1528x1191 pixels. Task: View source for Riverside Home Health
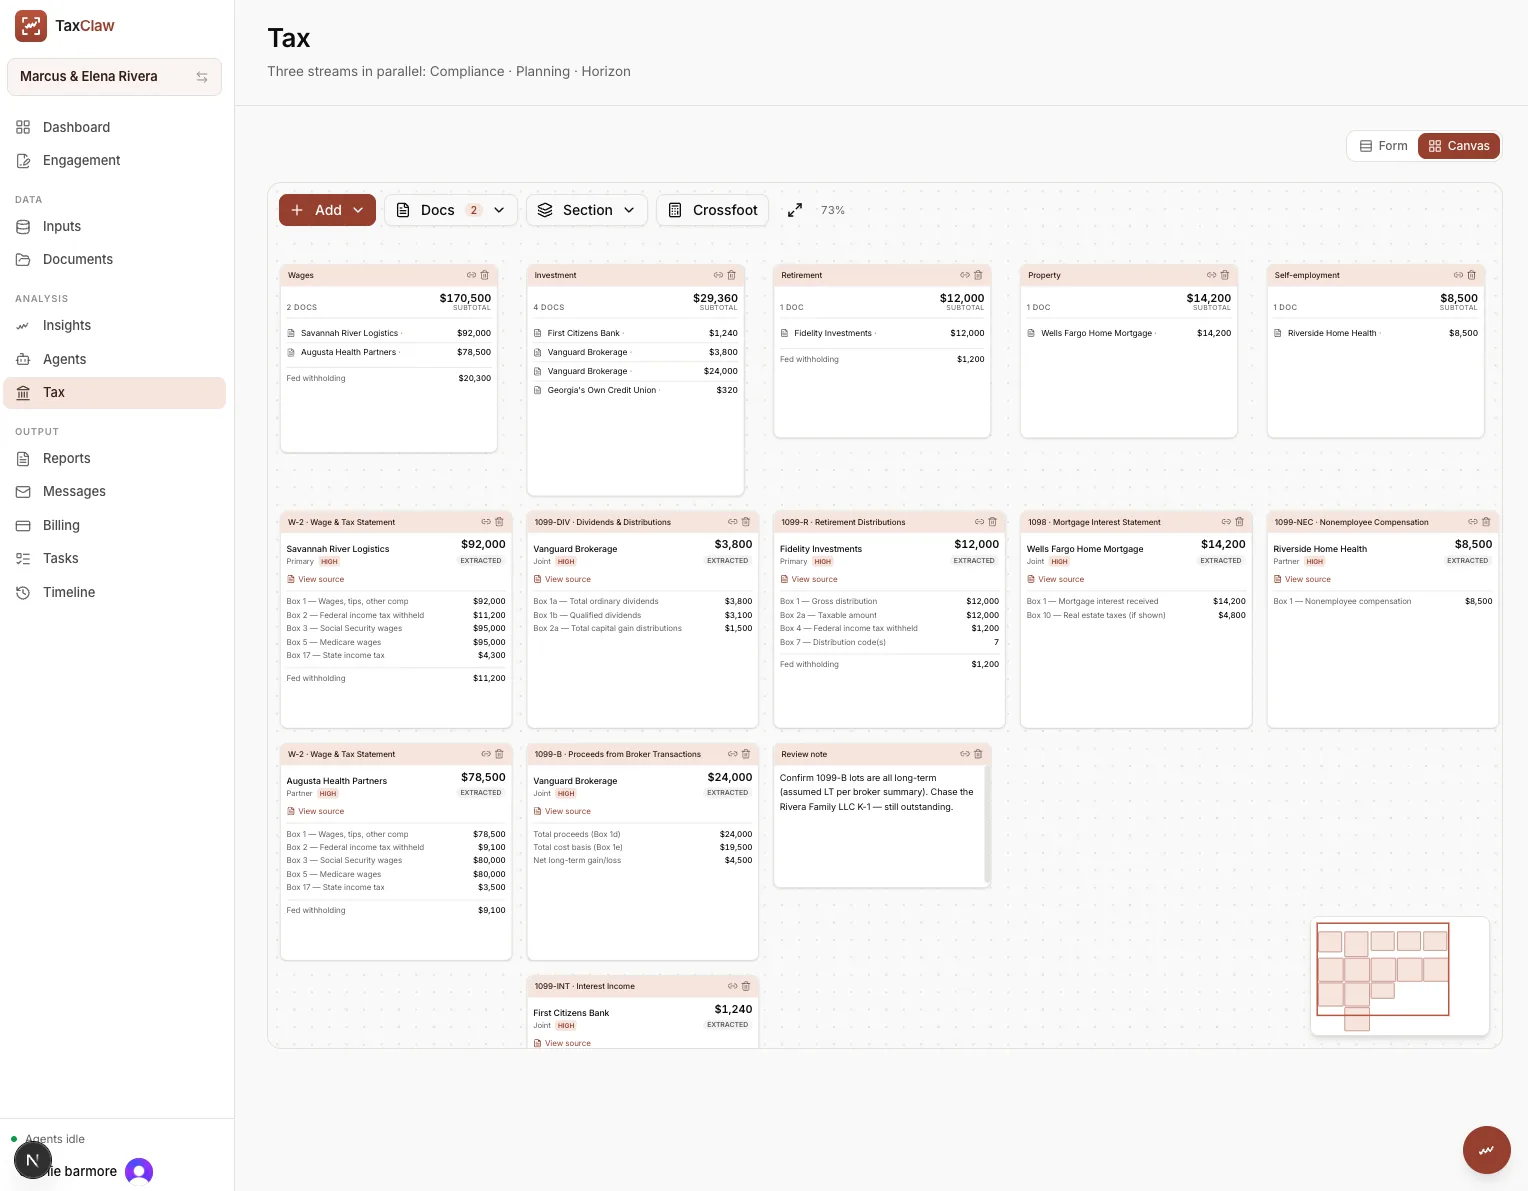pos(1302,579)
